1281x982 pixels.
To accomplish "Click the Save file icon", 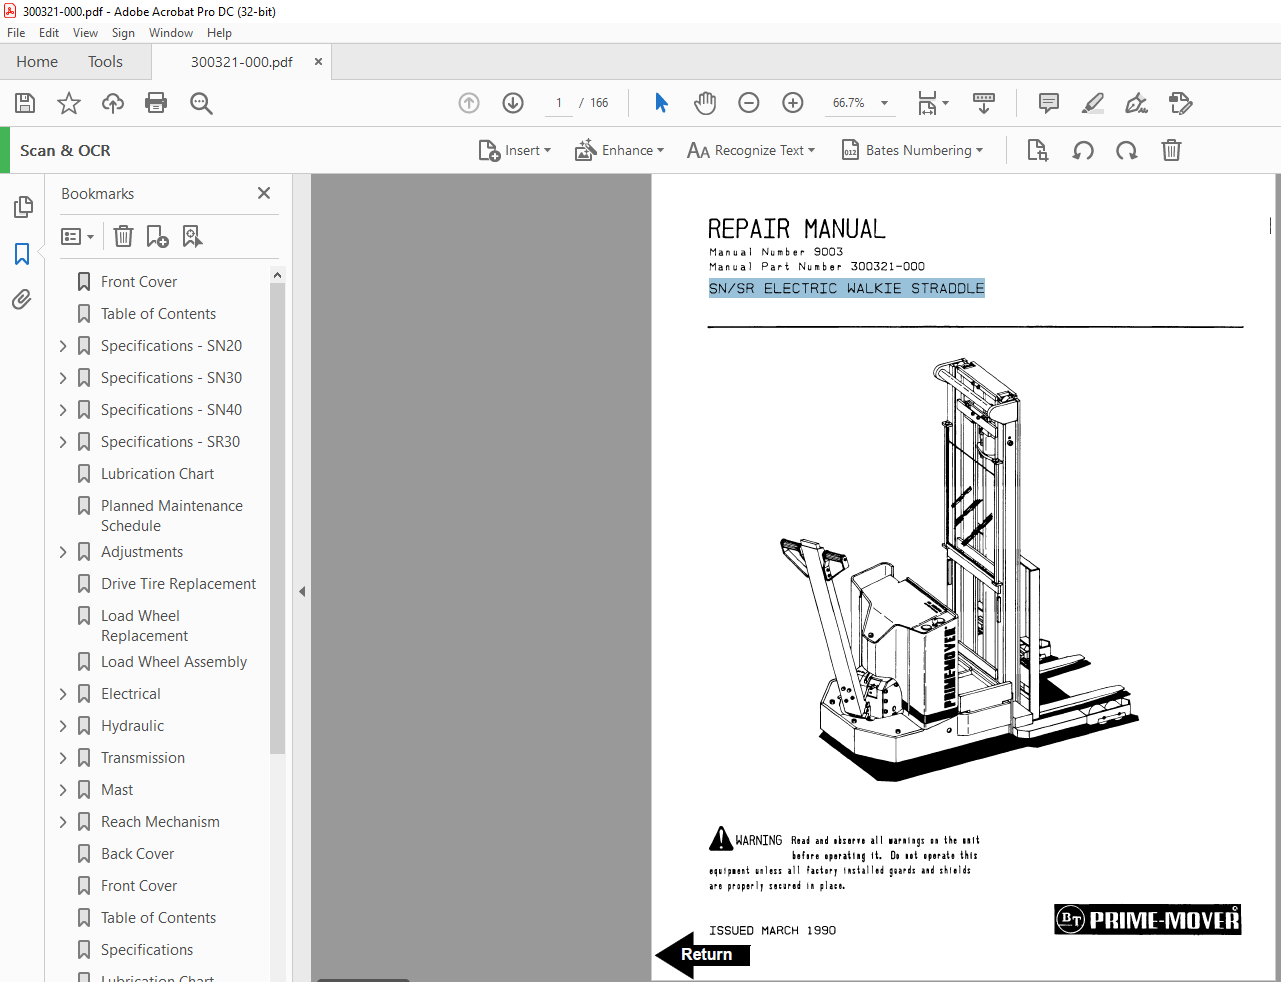I will click(x=25, y=103).
